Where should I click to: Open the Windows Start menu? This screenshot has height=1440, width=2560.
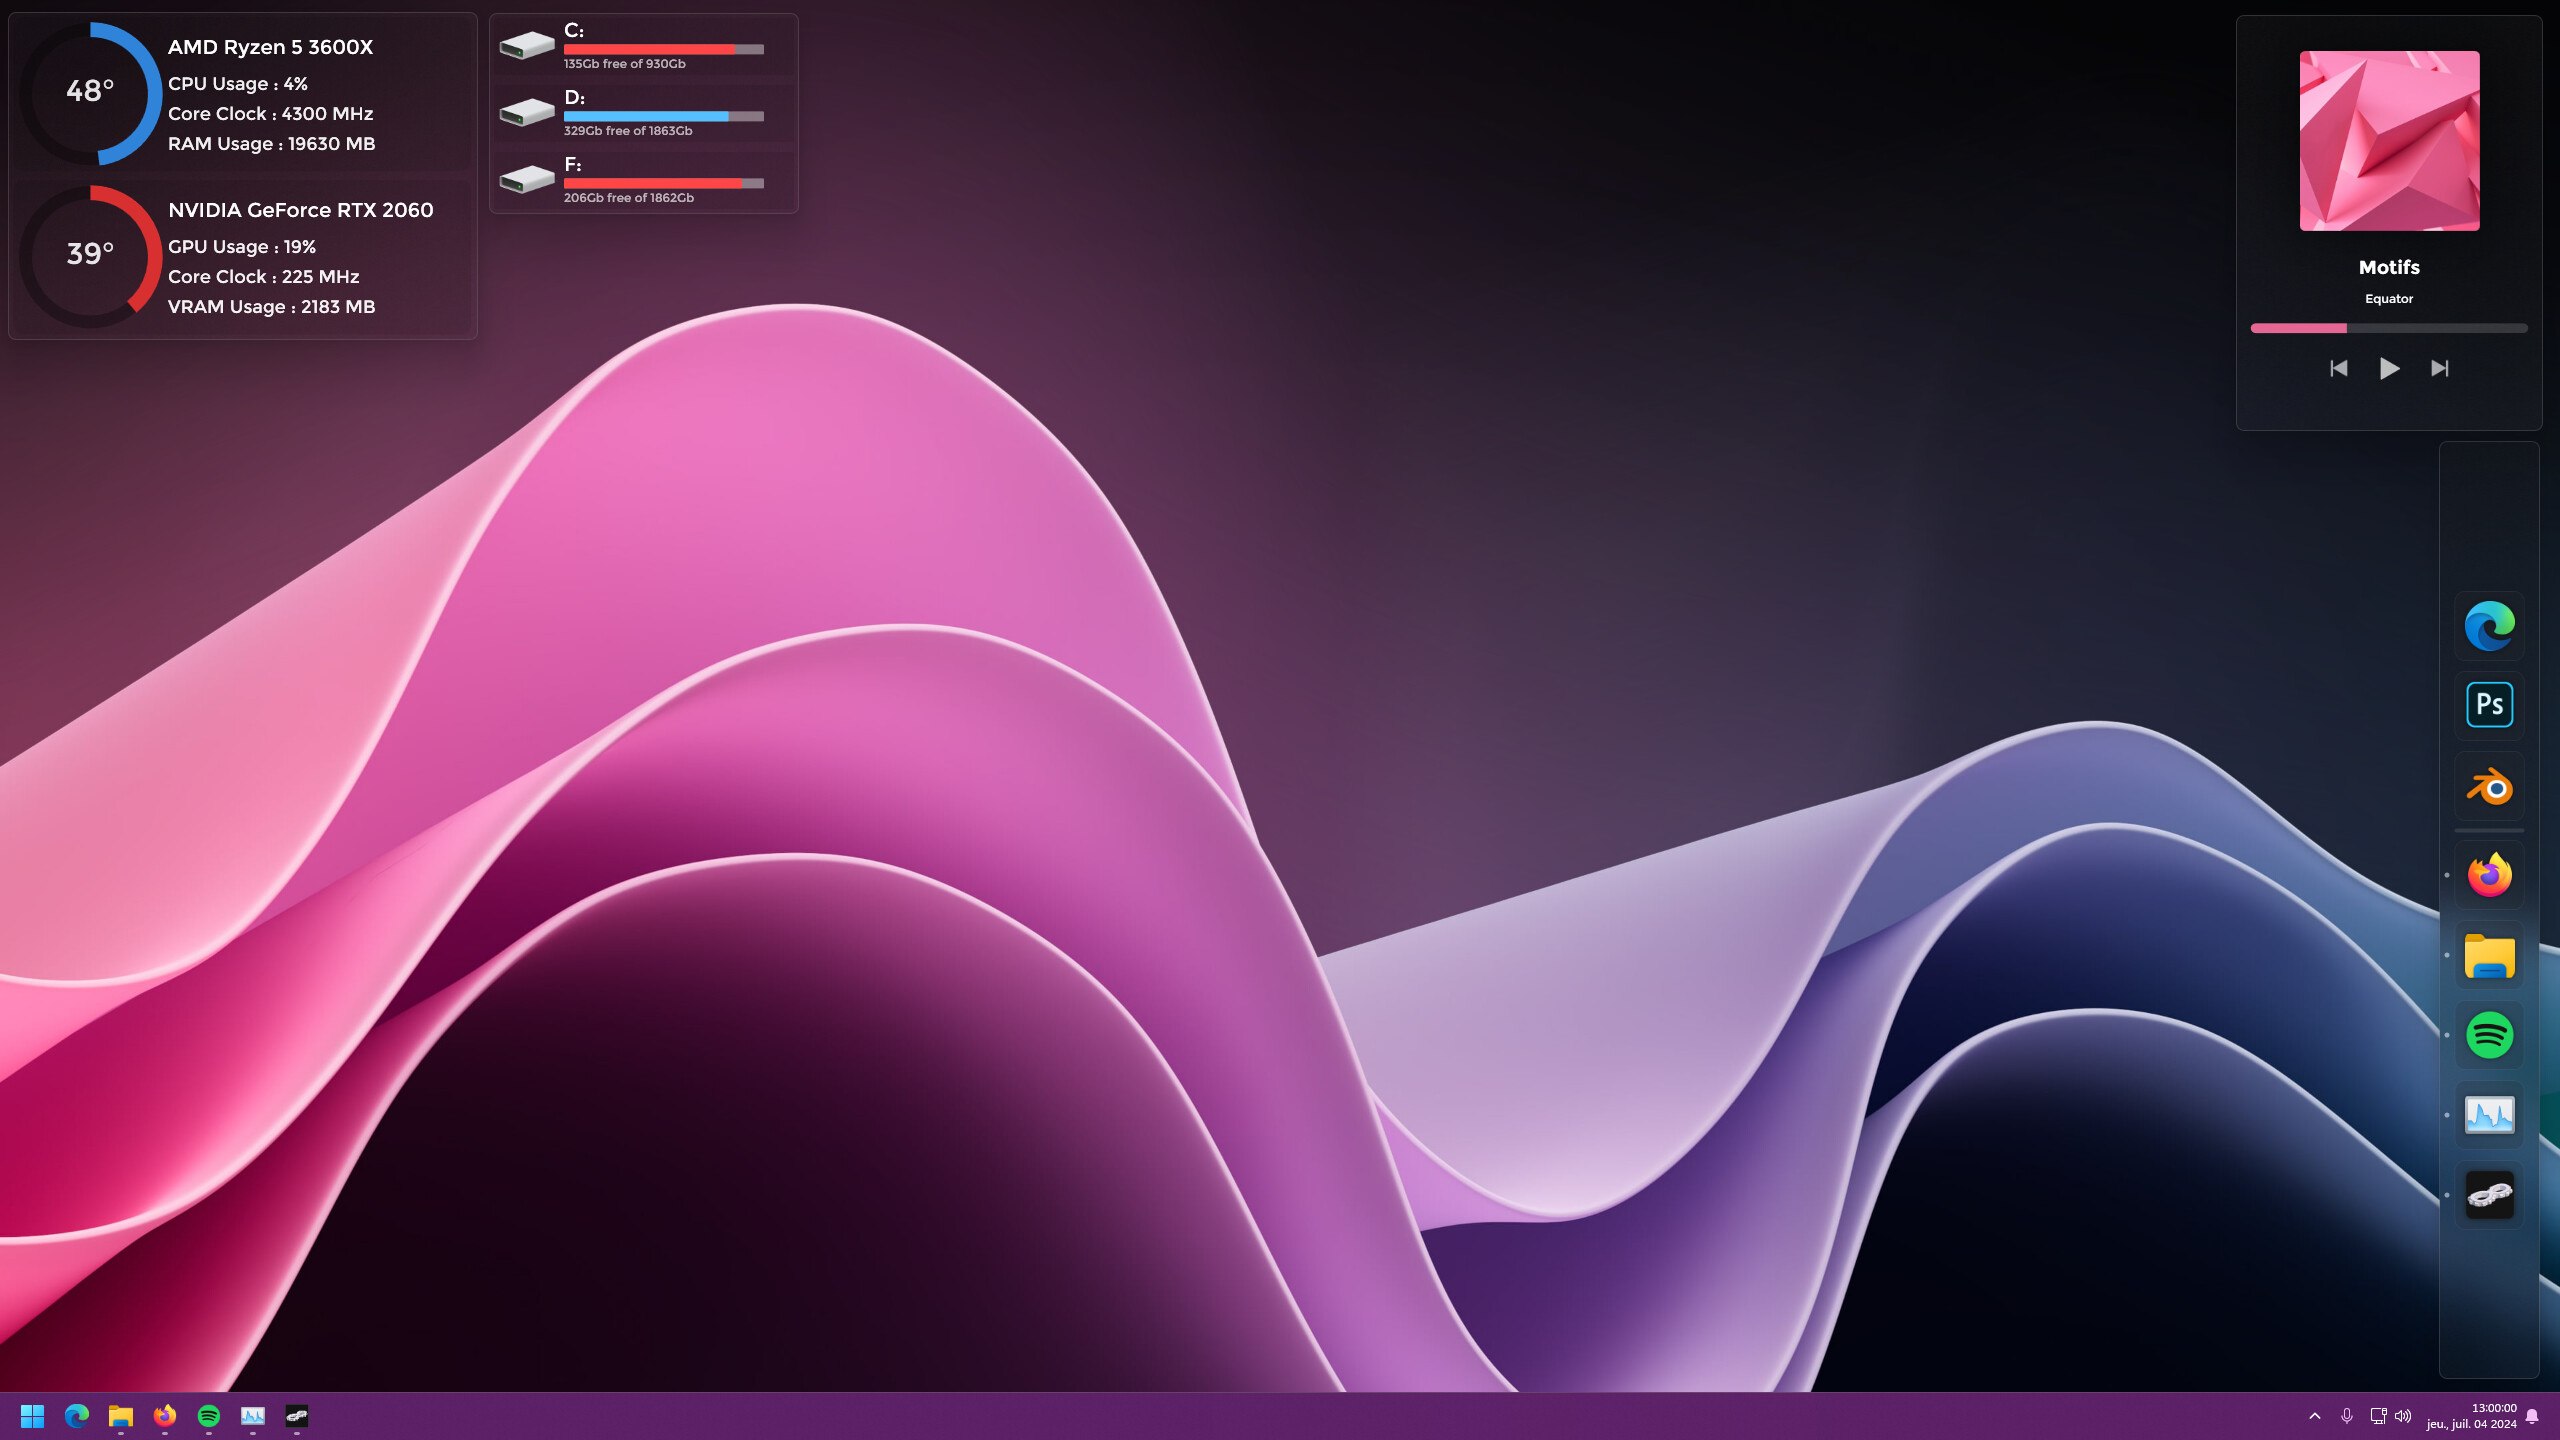coord(32,1417)
